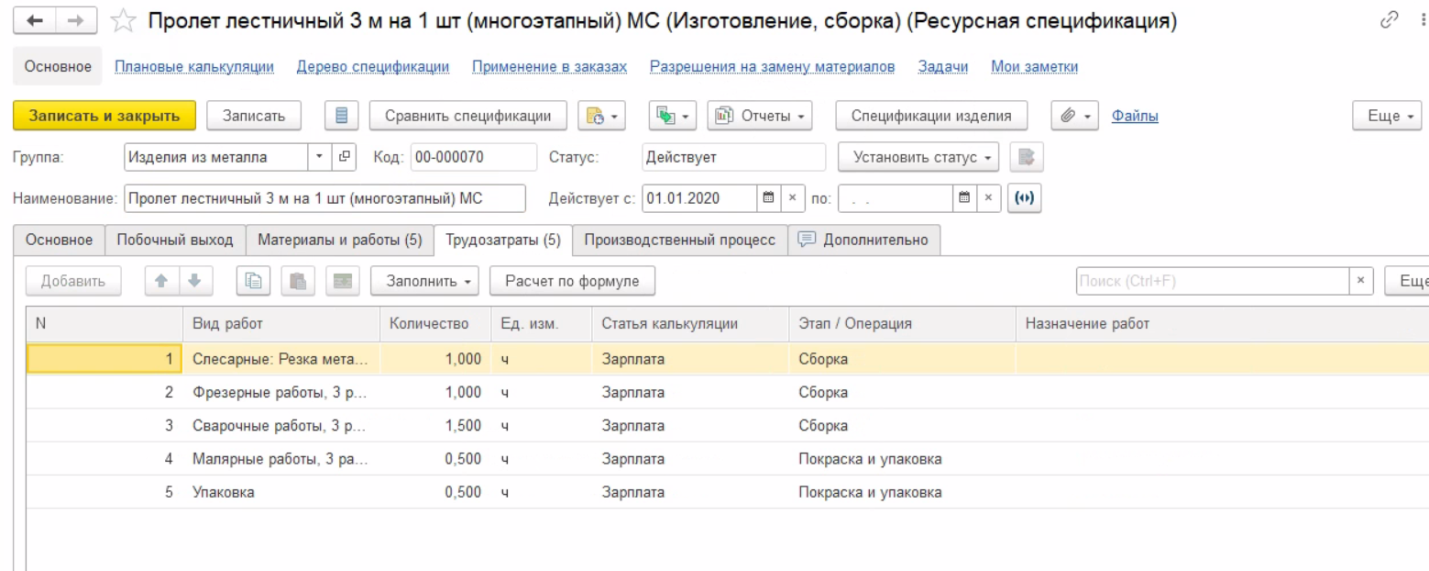This screenshot has width=1429, height=571.
Task: Copy the link via chain icon
Action: tap(1389, 20)
